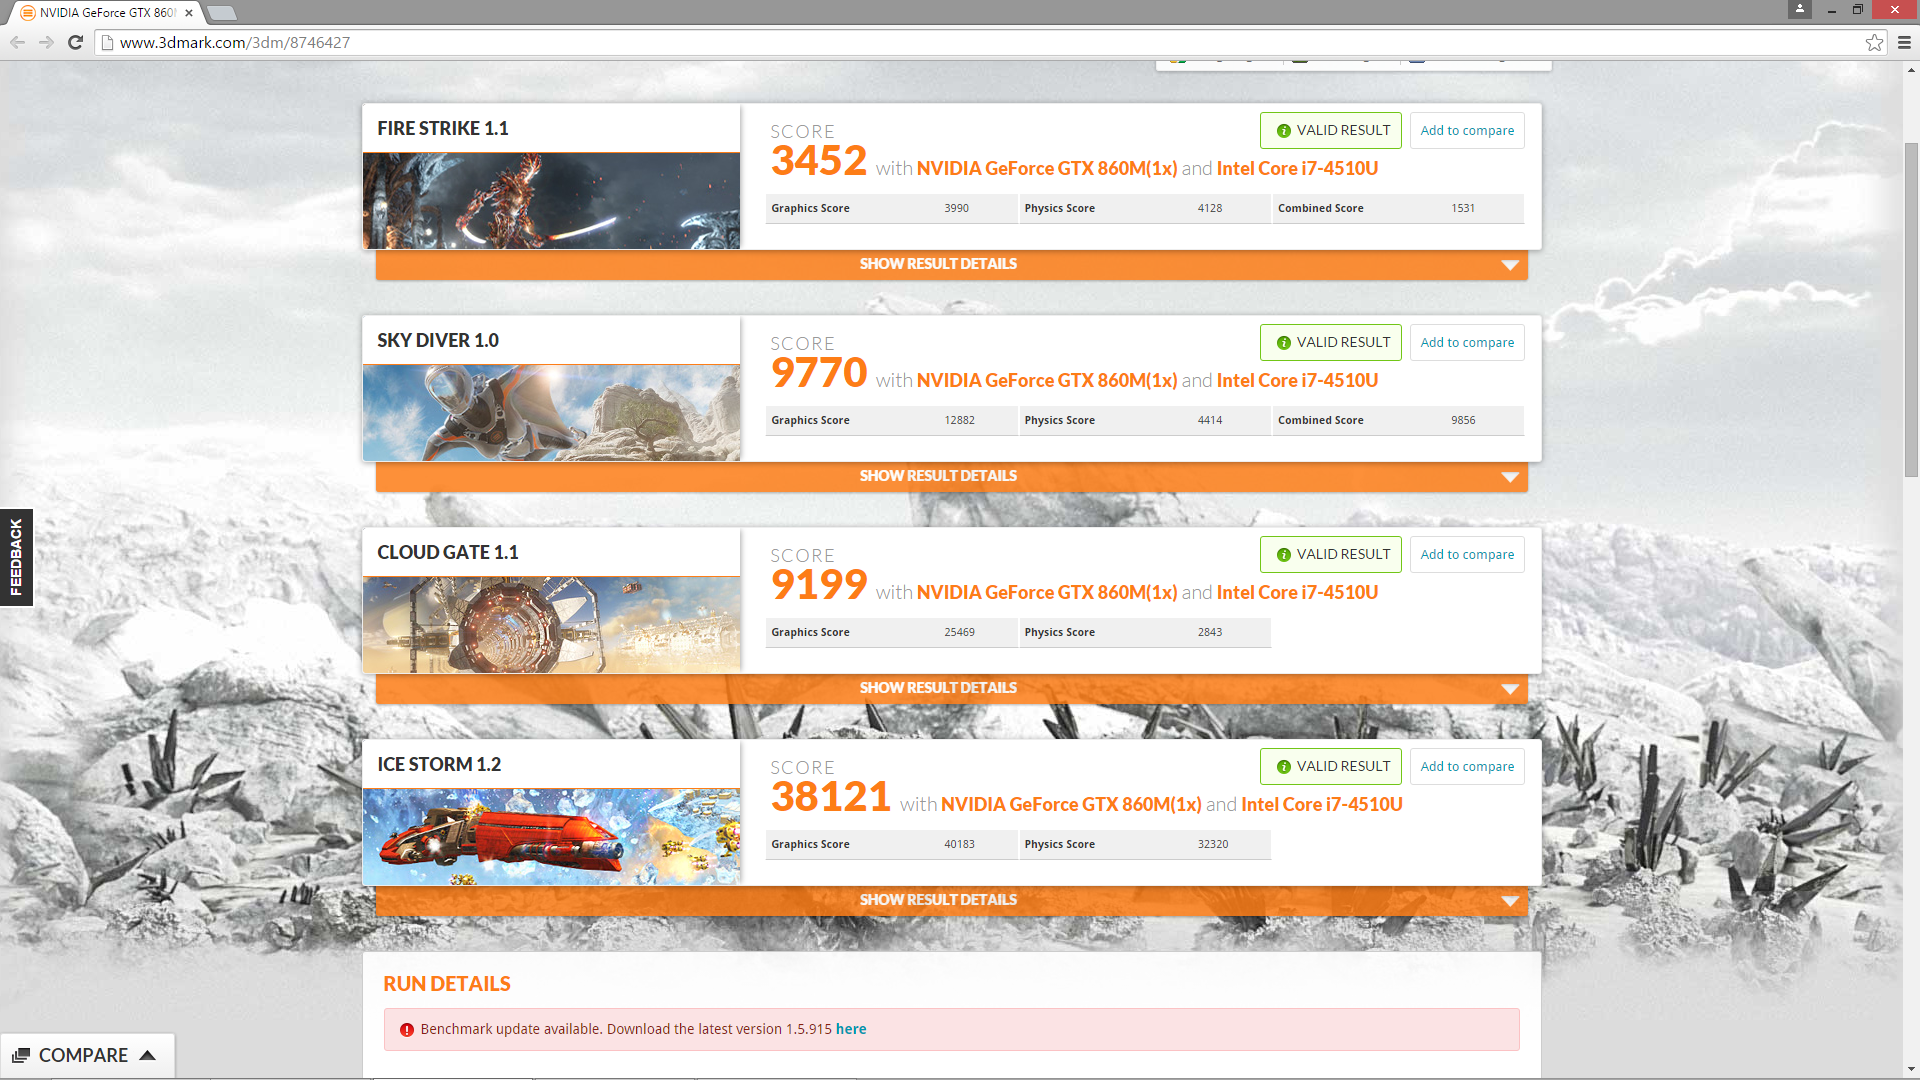
Task: Open the Compare panel at bottom left
Action: 85,1055
